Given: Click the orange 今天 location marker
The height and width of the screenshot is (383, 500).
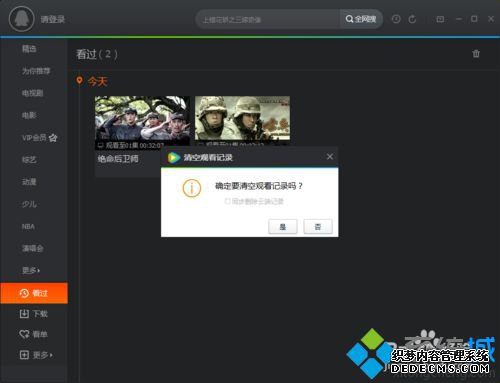Looking at the screenshot, I should 79,81.
